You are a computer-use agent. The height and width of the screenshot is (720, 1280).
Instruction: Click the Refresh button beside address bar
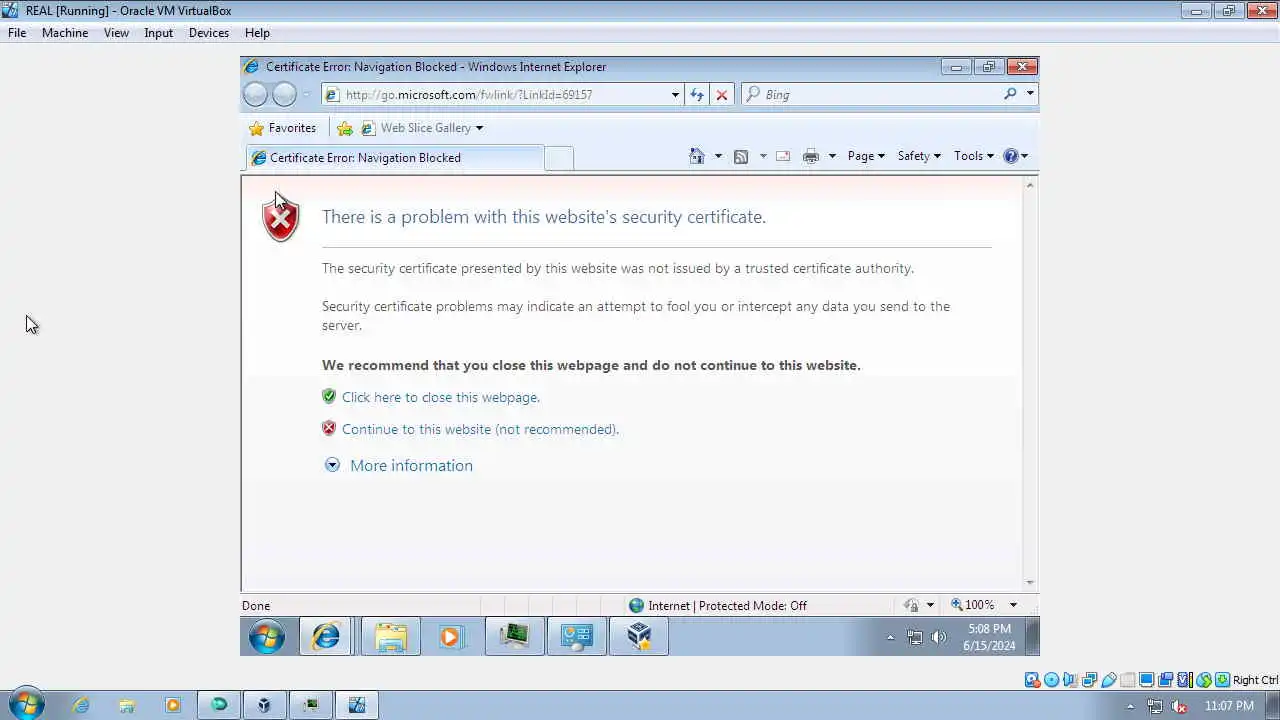[x=697, y=95]
